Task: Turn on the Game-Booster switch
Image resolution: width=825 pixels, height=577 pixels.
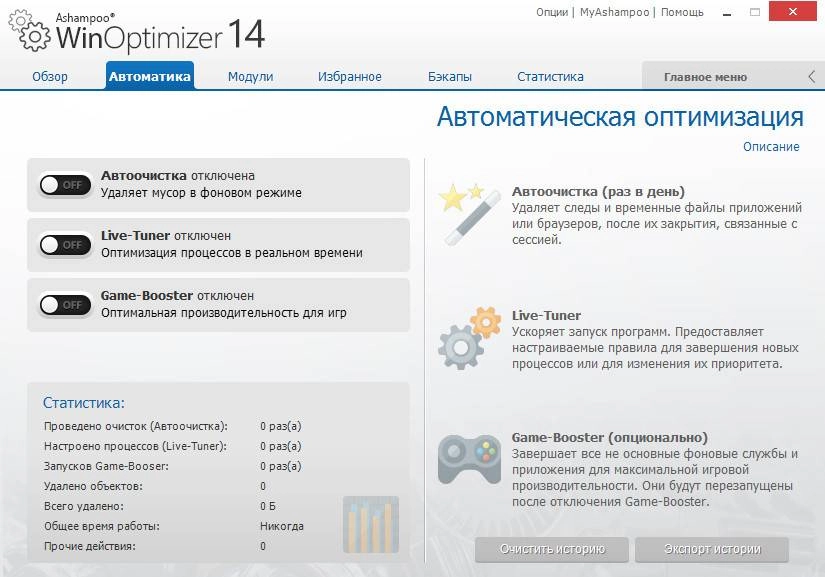Action: [x=66, y=305]
